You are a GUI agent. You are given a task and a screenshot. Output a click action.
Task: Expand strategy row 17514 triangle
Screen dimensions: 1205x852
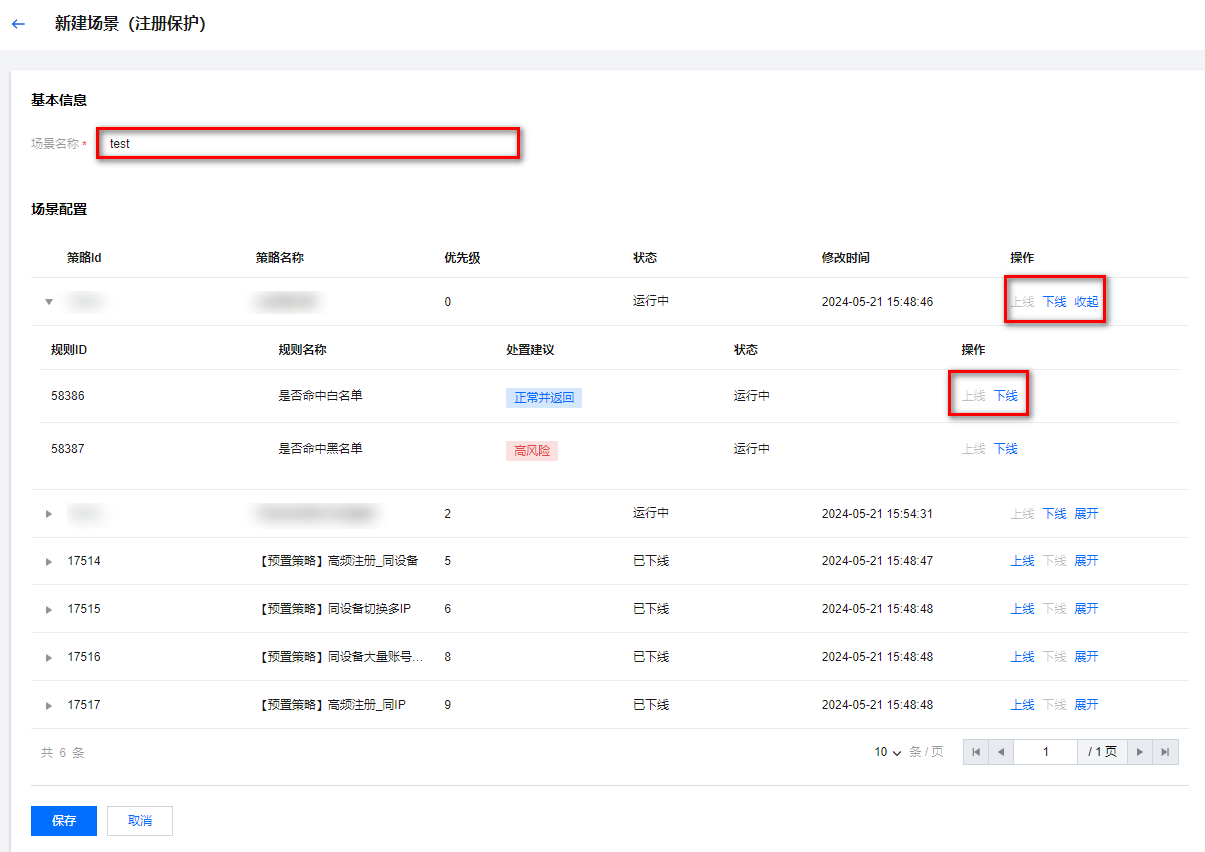tap(49, 562)
